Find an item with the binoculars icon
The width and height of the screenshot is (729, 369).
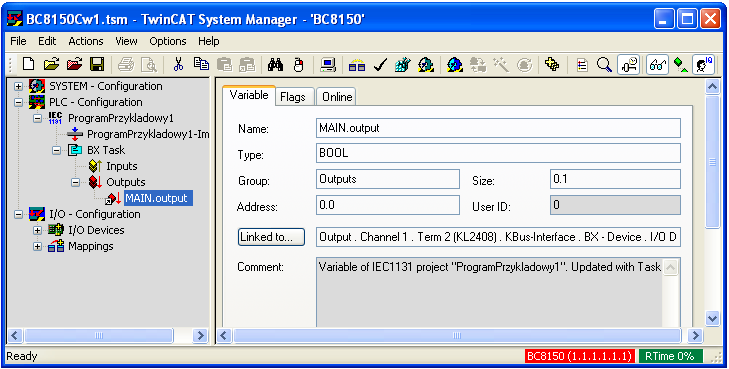point(276,64)
